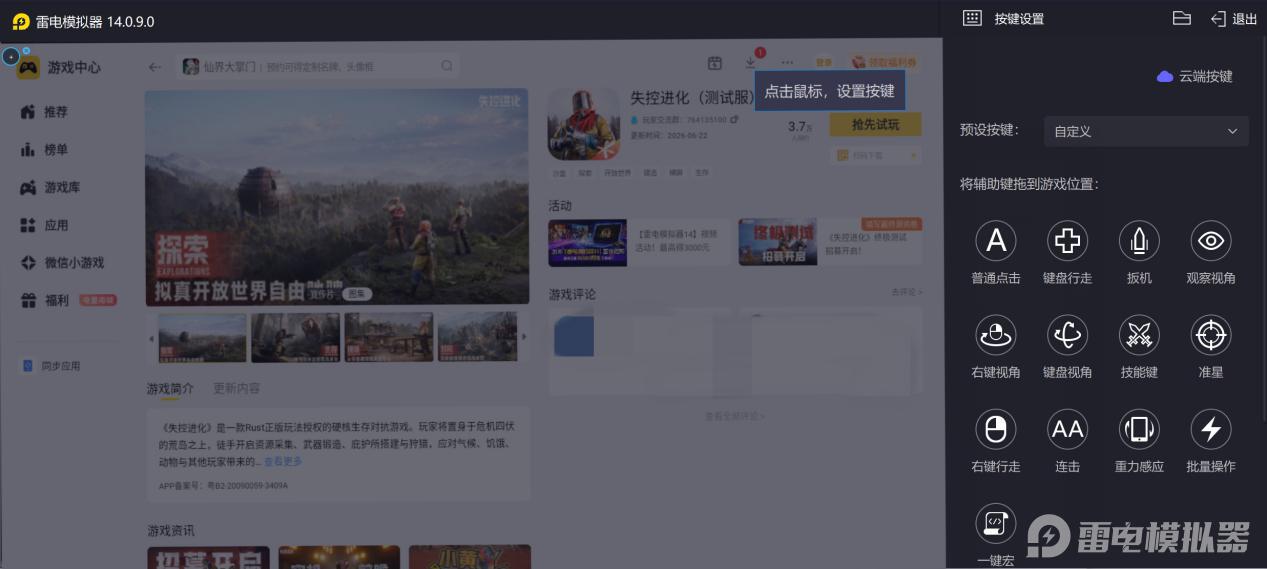Click 去评论 link in reviews
Screen dimensions: 1267x569
(x=907, y=293)
